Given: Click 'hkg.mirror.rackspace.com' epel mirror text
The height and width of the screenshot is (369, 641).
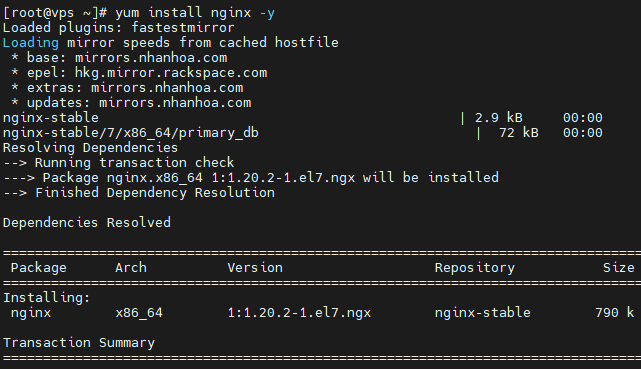Looking at the screenshot, I should 171,73.
